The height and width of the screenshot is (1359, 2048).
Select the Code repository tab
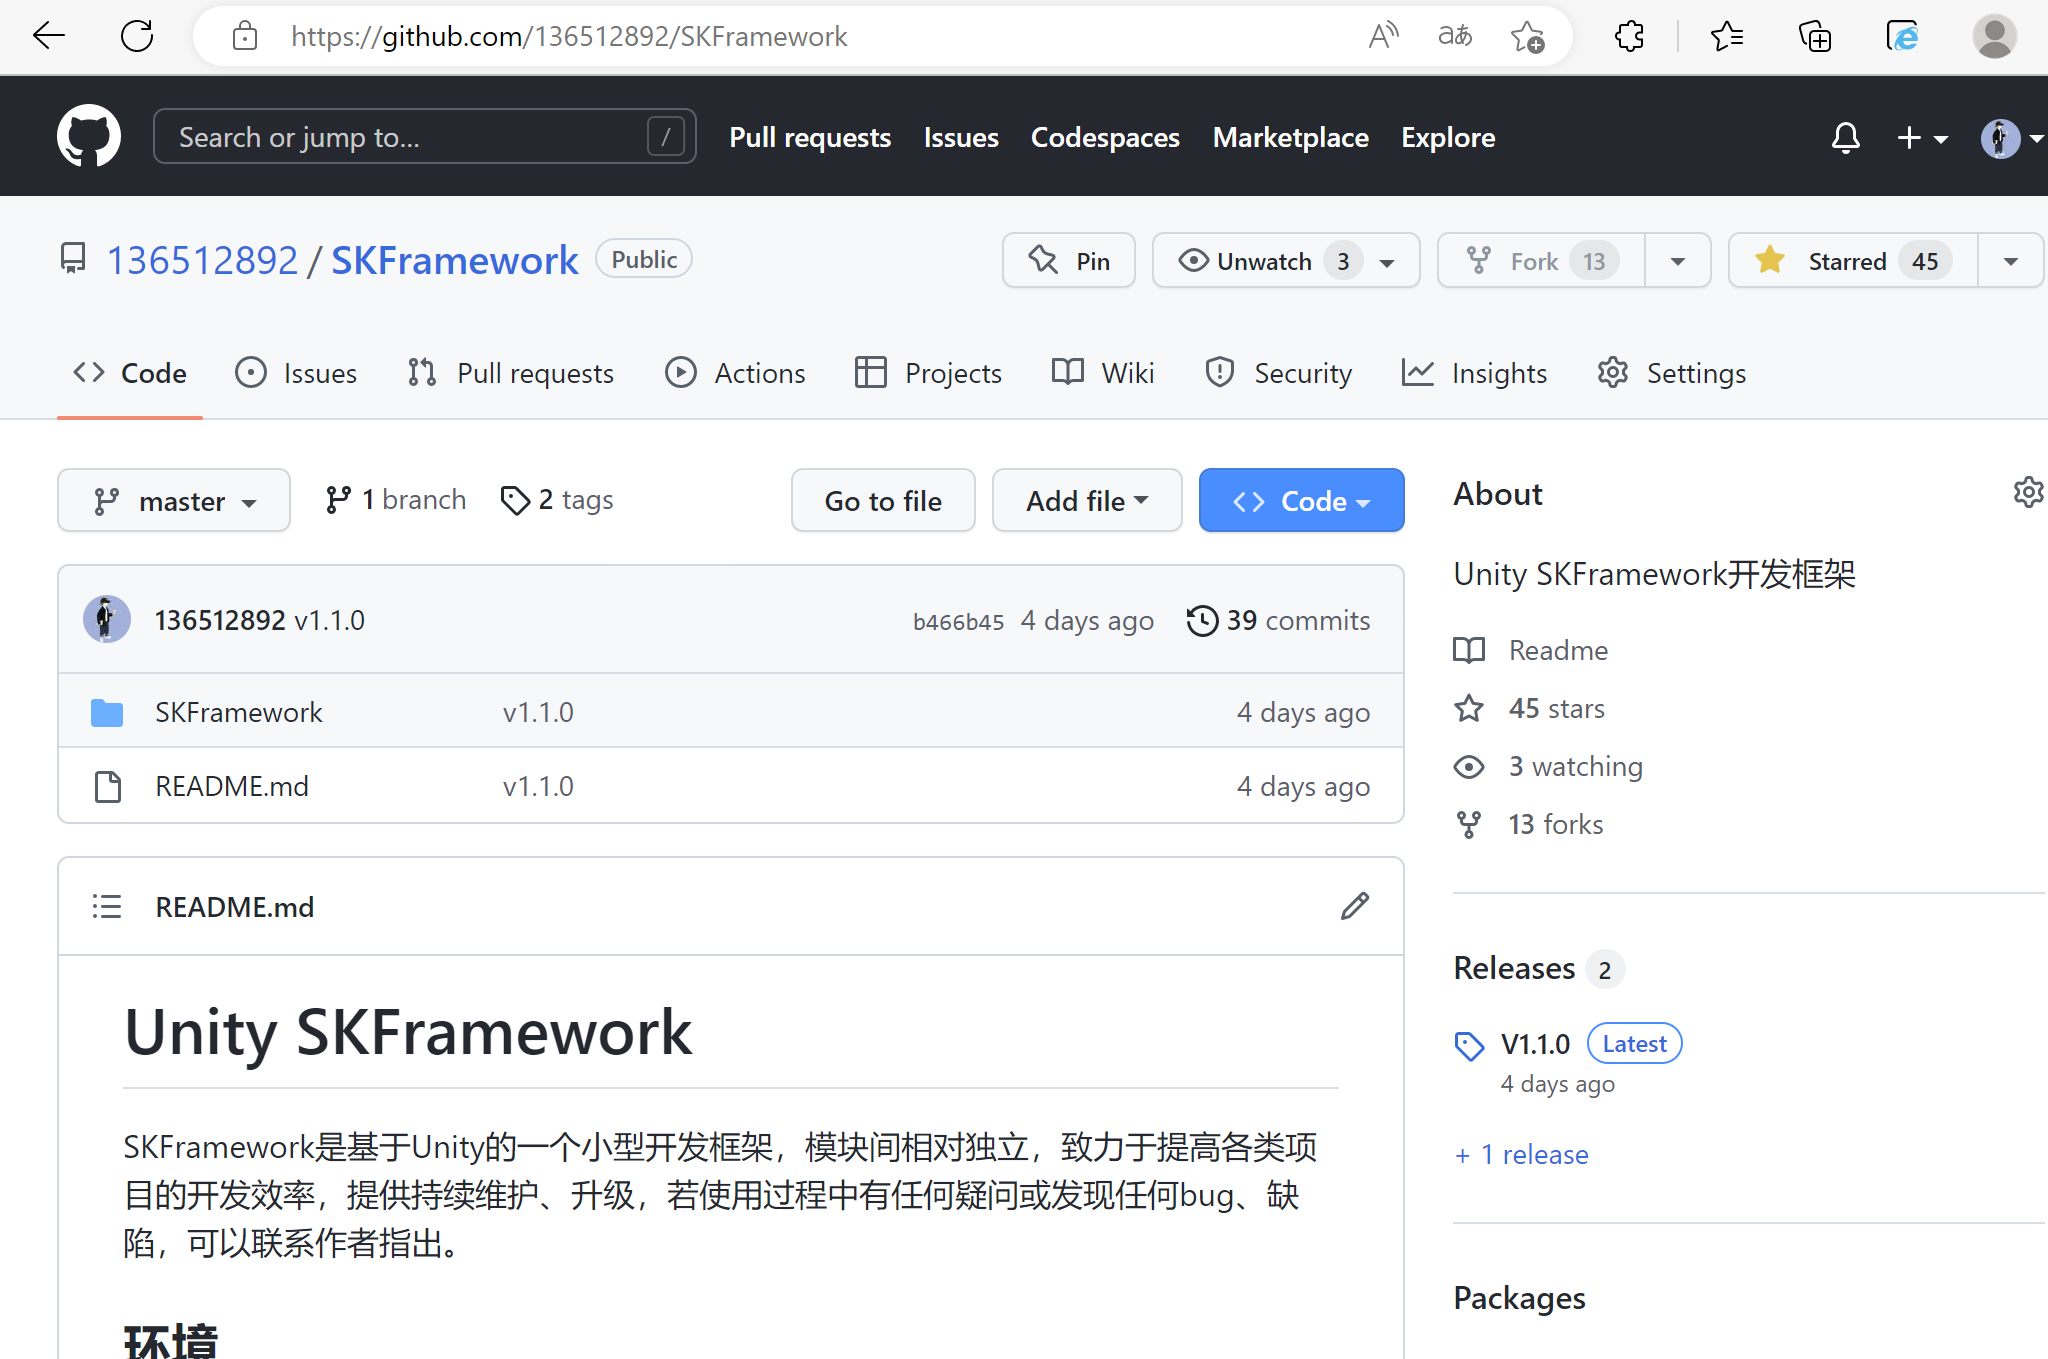click(x=130, y=373)
